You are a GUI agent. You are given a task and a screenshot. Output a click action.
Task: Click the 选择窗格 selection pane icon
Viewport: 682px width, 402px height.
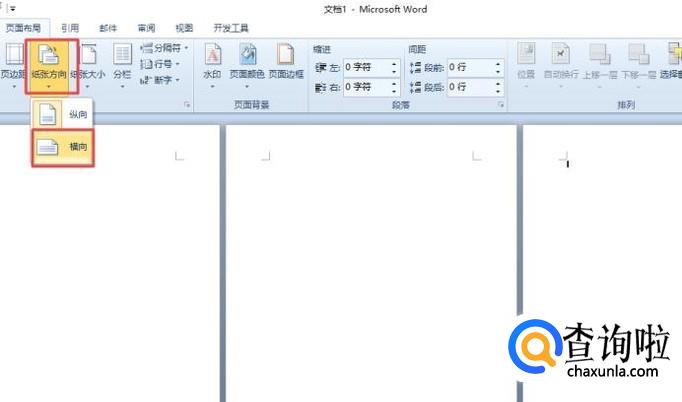[x=675, y=54]
